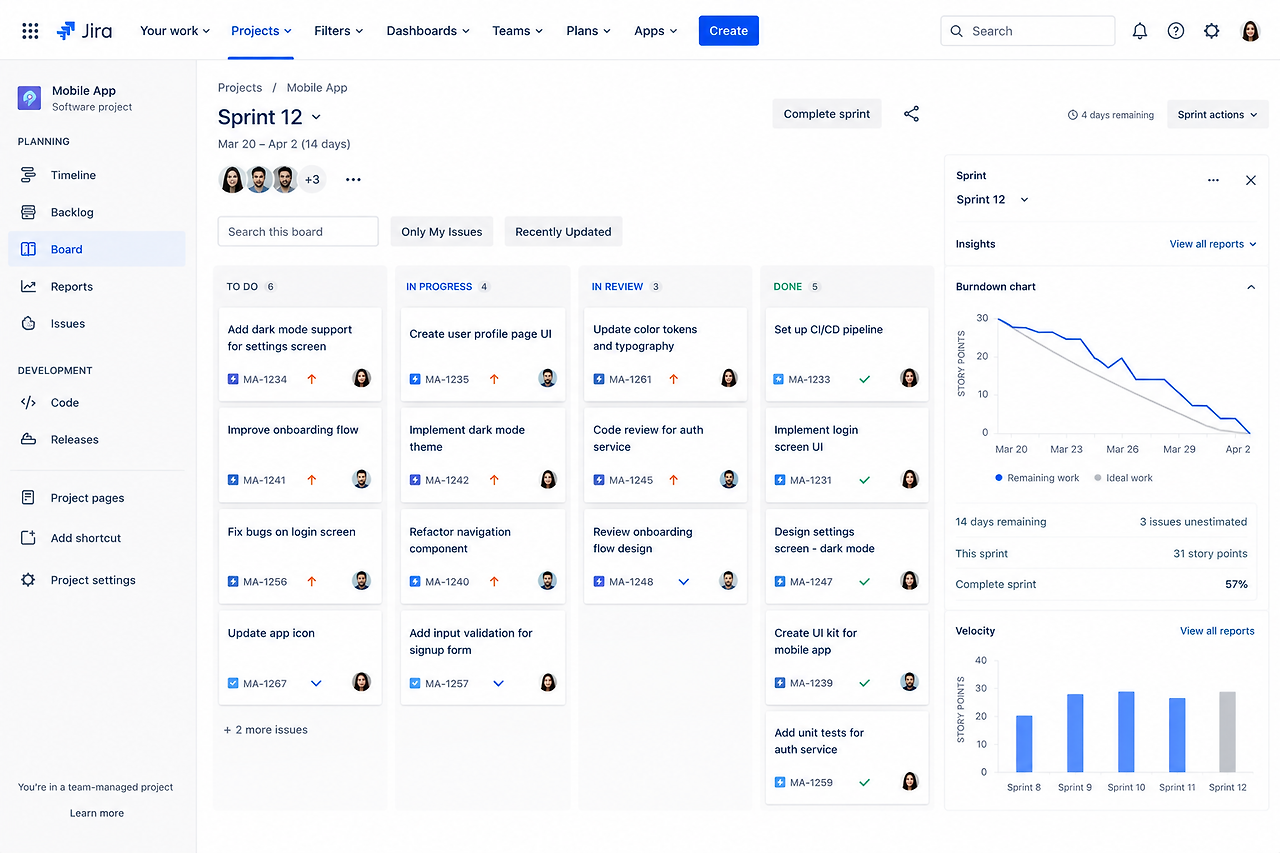This screenshot has width=1280, height=853.
Task: Click View all reports in Insights
Action: (1213, 244)
